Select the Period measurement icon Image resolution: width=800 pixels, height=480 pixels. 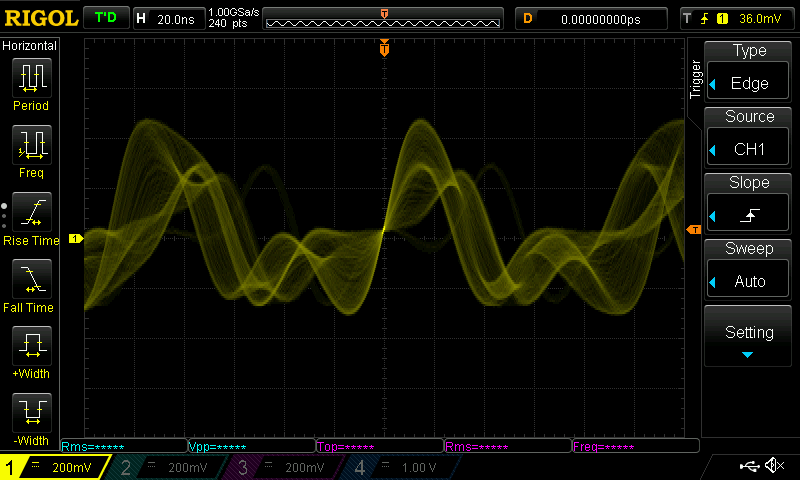32,78
